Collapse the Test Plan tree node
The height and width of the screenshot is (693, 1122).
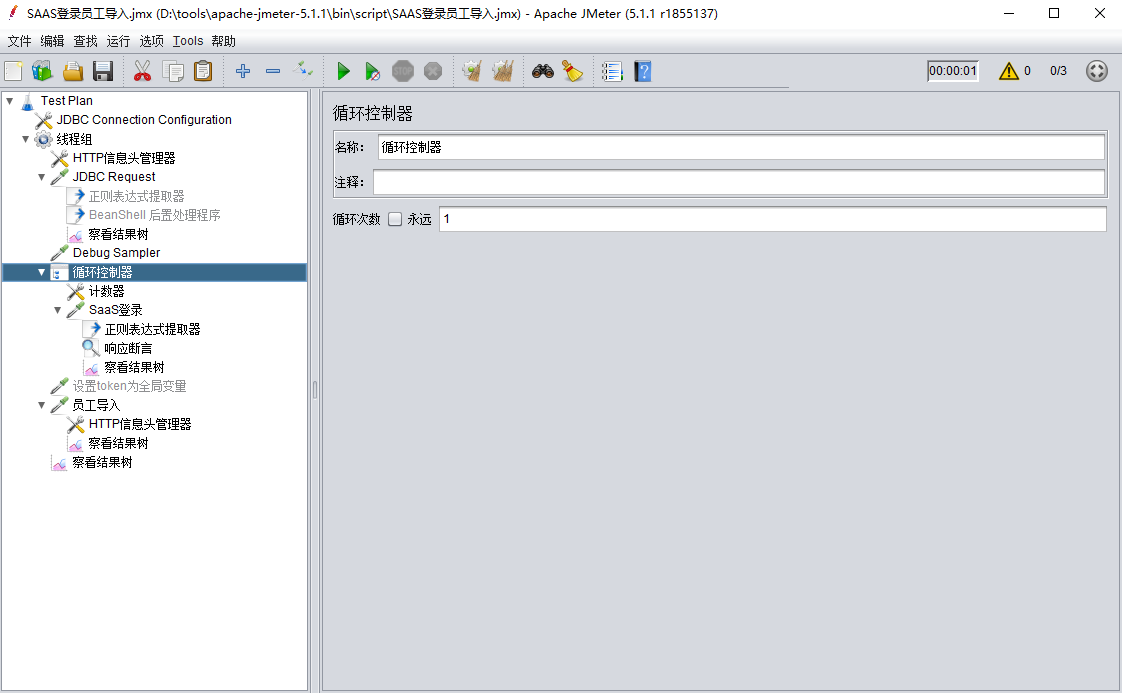tap(10, 101)
